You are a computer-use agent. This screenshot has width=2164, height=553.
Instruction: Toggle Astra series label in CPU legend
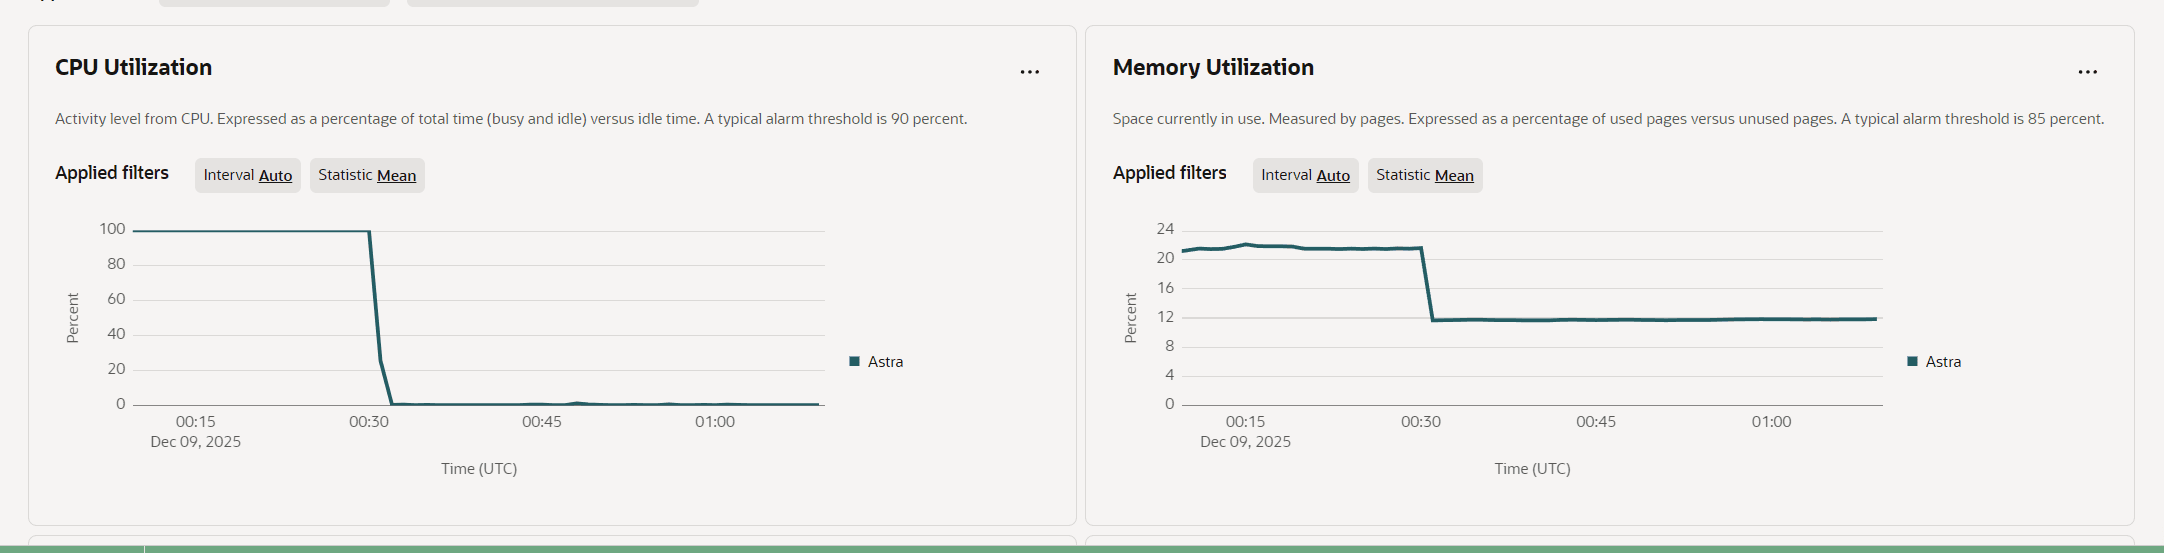click(885, 362)
